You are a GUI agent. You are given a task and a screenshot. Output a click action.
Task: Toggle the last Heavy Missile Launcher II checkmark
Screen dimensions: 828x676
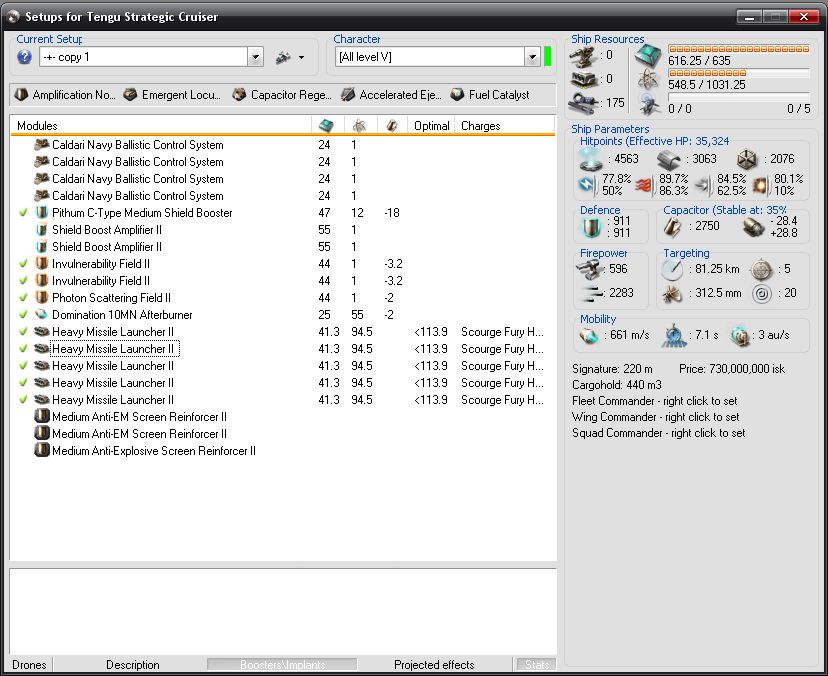[x=23, y=399]
